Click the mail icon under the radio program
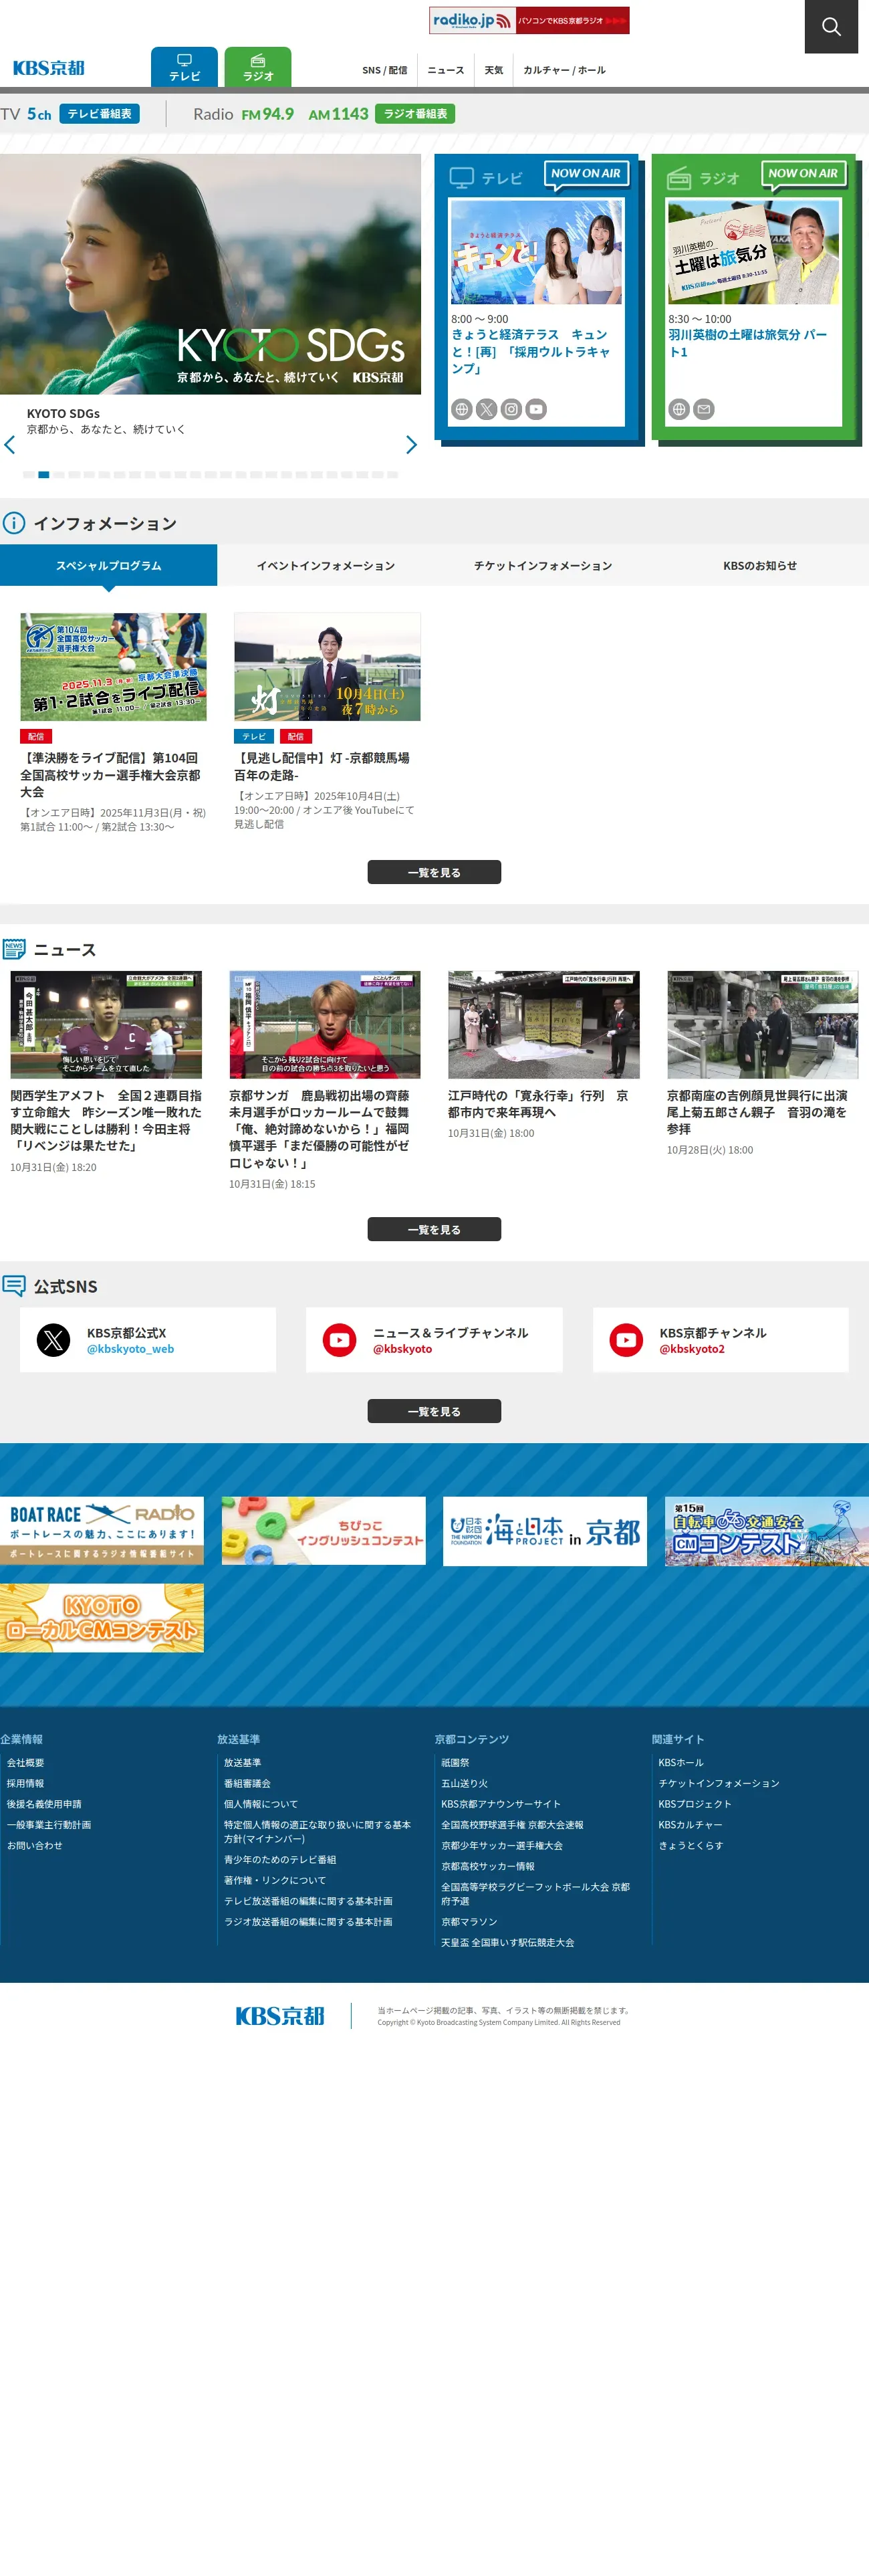Screen dimensions: 869x2576 tap(704, 409)
